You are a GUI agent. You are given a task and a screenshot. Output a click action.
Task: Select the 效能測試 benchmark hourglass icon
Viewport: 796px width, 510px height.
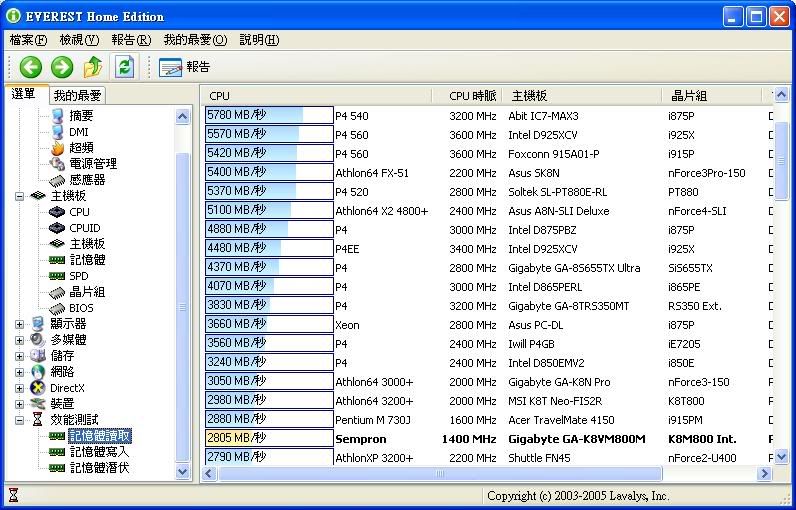pyautogui.click(x=38, y=420)
